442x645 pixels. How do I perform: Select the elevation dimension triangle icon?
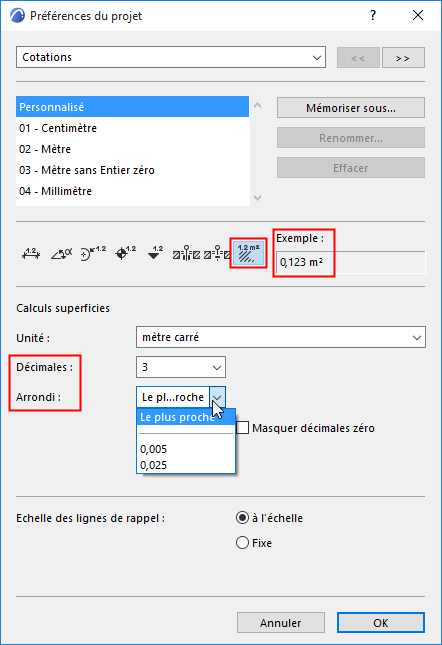(x=155, y=253)
